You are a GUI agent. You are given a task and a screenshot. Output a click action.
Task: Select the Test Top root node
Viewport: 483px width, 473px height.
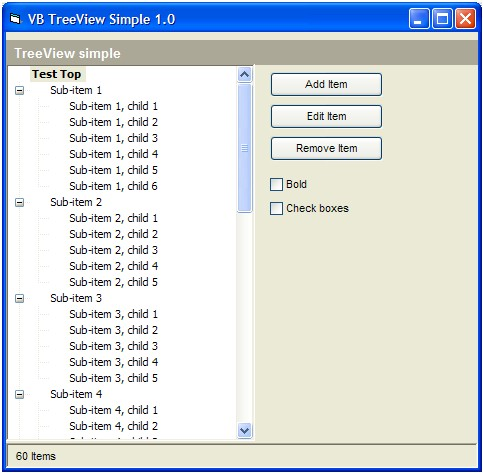[x=57, y=74]
